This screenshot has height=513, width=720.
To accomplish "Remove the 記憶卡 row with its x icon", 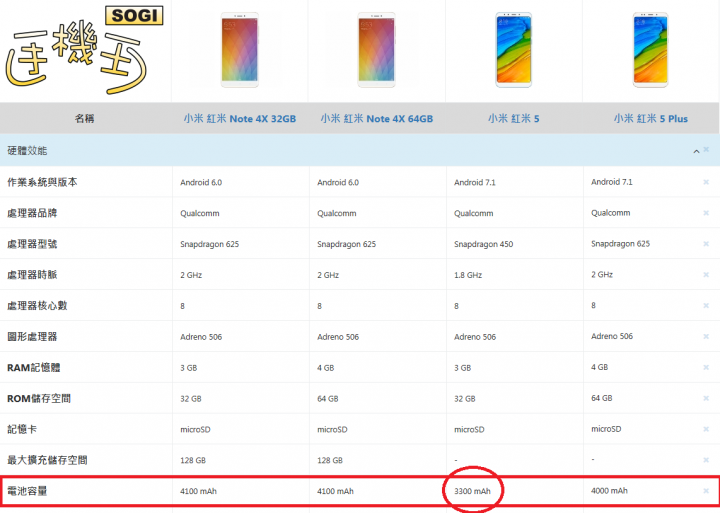I will click(x=706, y=429).
